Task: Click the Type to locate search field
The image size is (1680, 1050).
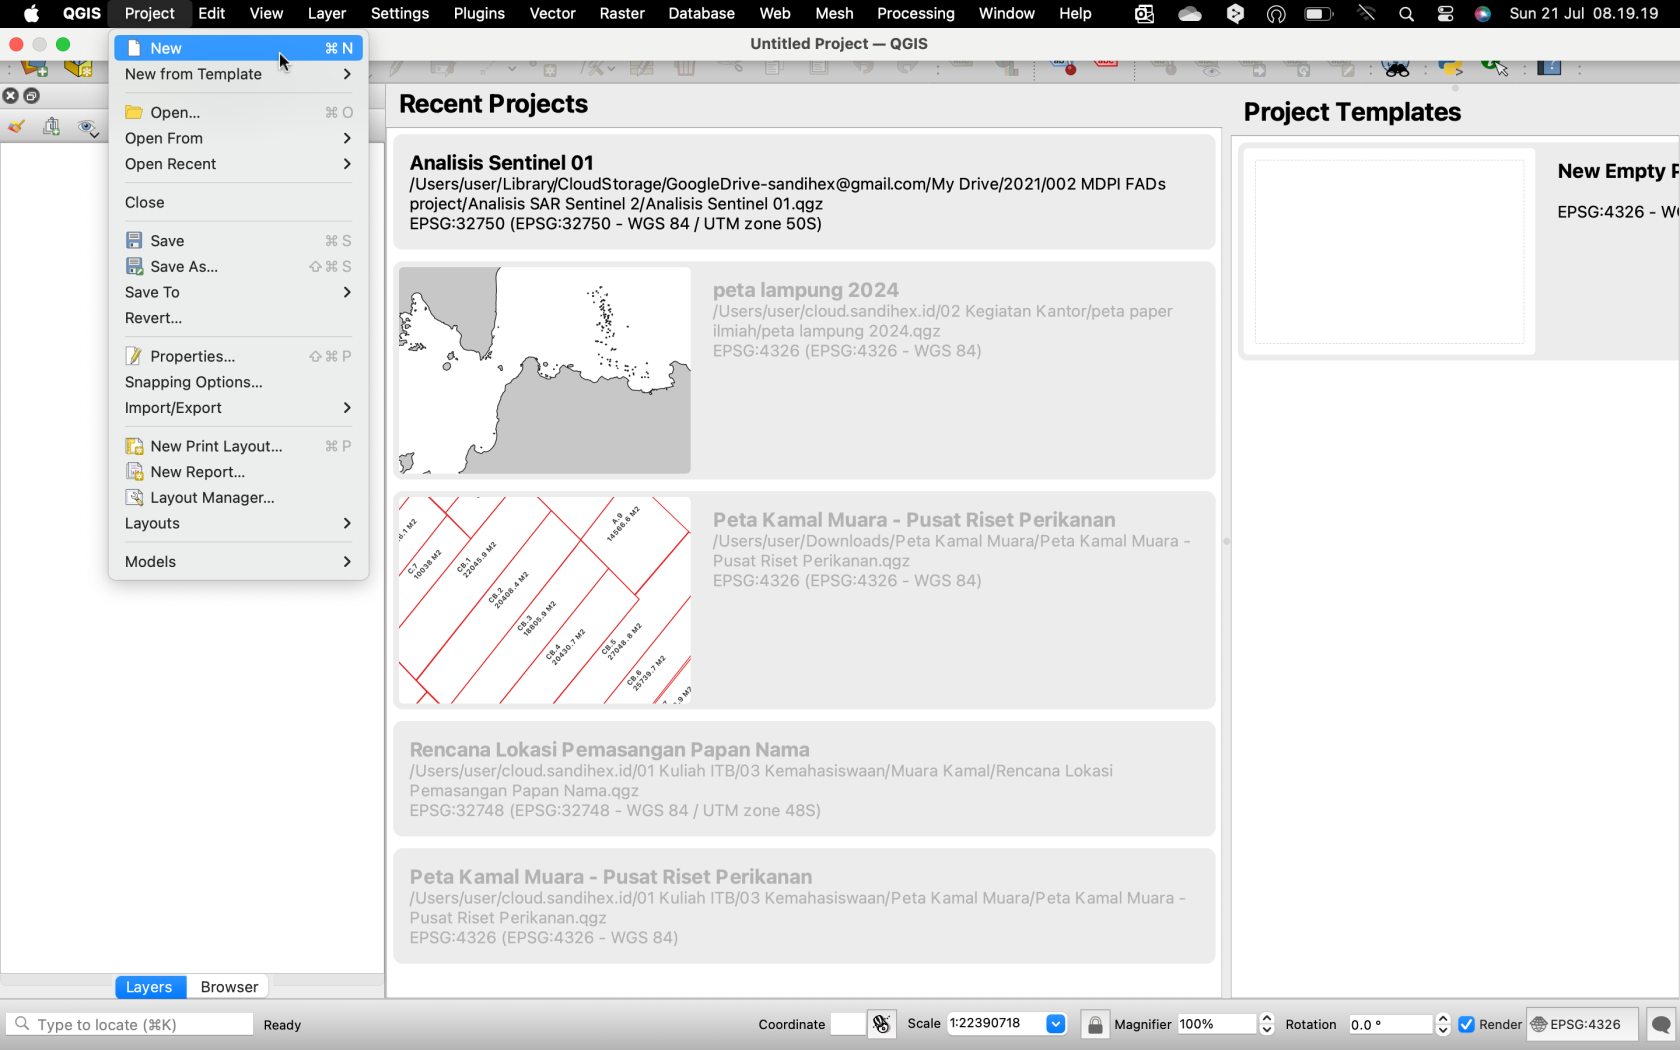Action: [130, 1024]
